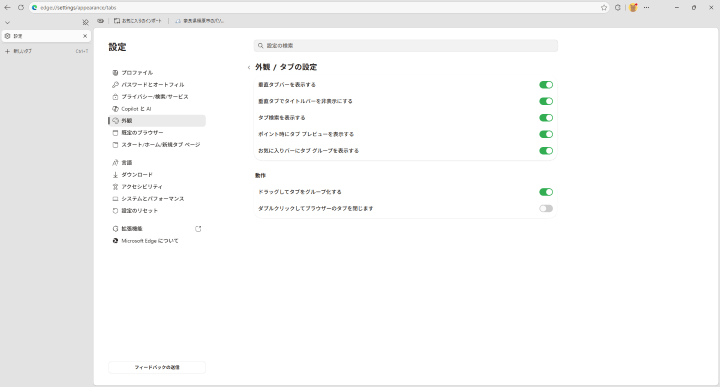Click the address bar URL edge://settings/appearance/tabs
The width and height of the screenshot is (720, 387).
(x=78, y=7)
